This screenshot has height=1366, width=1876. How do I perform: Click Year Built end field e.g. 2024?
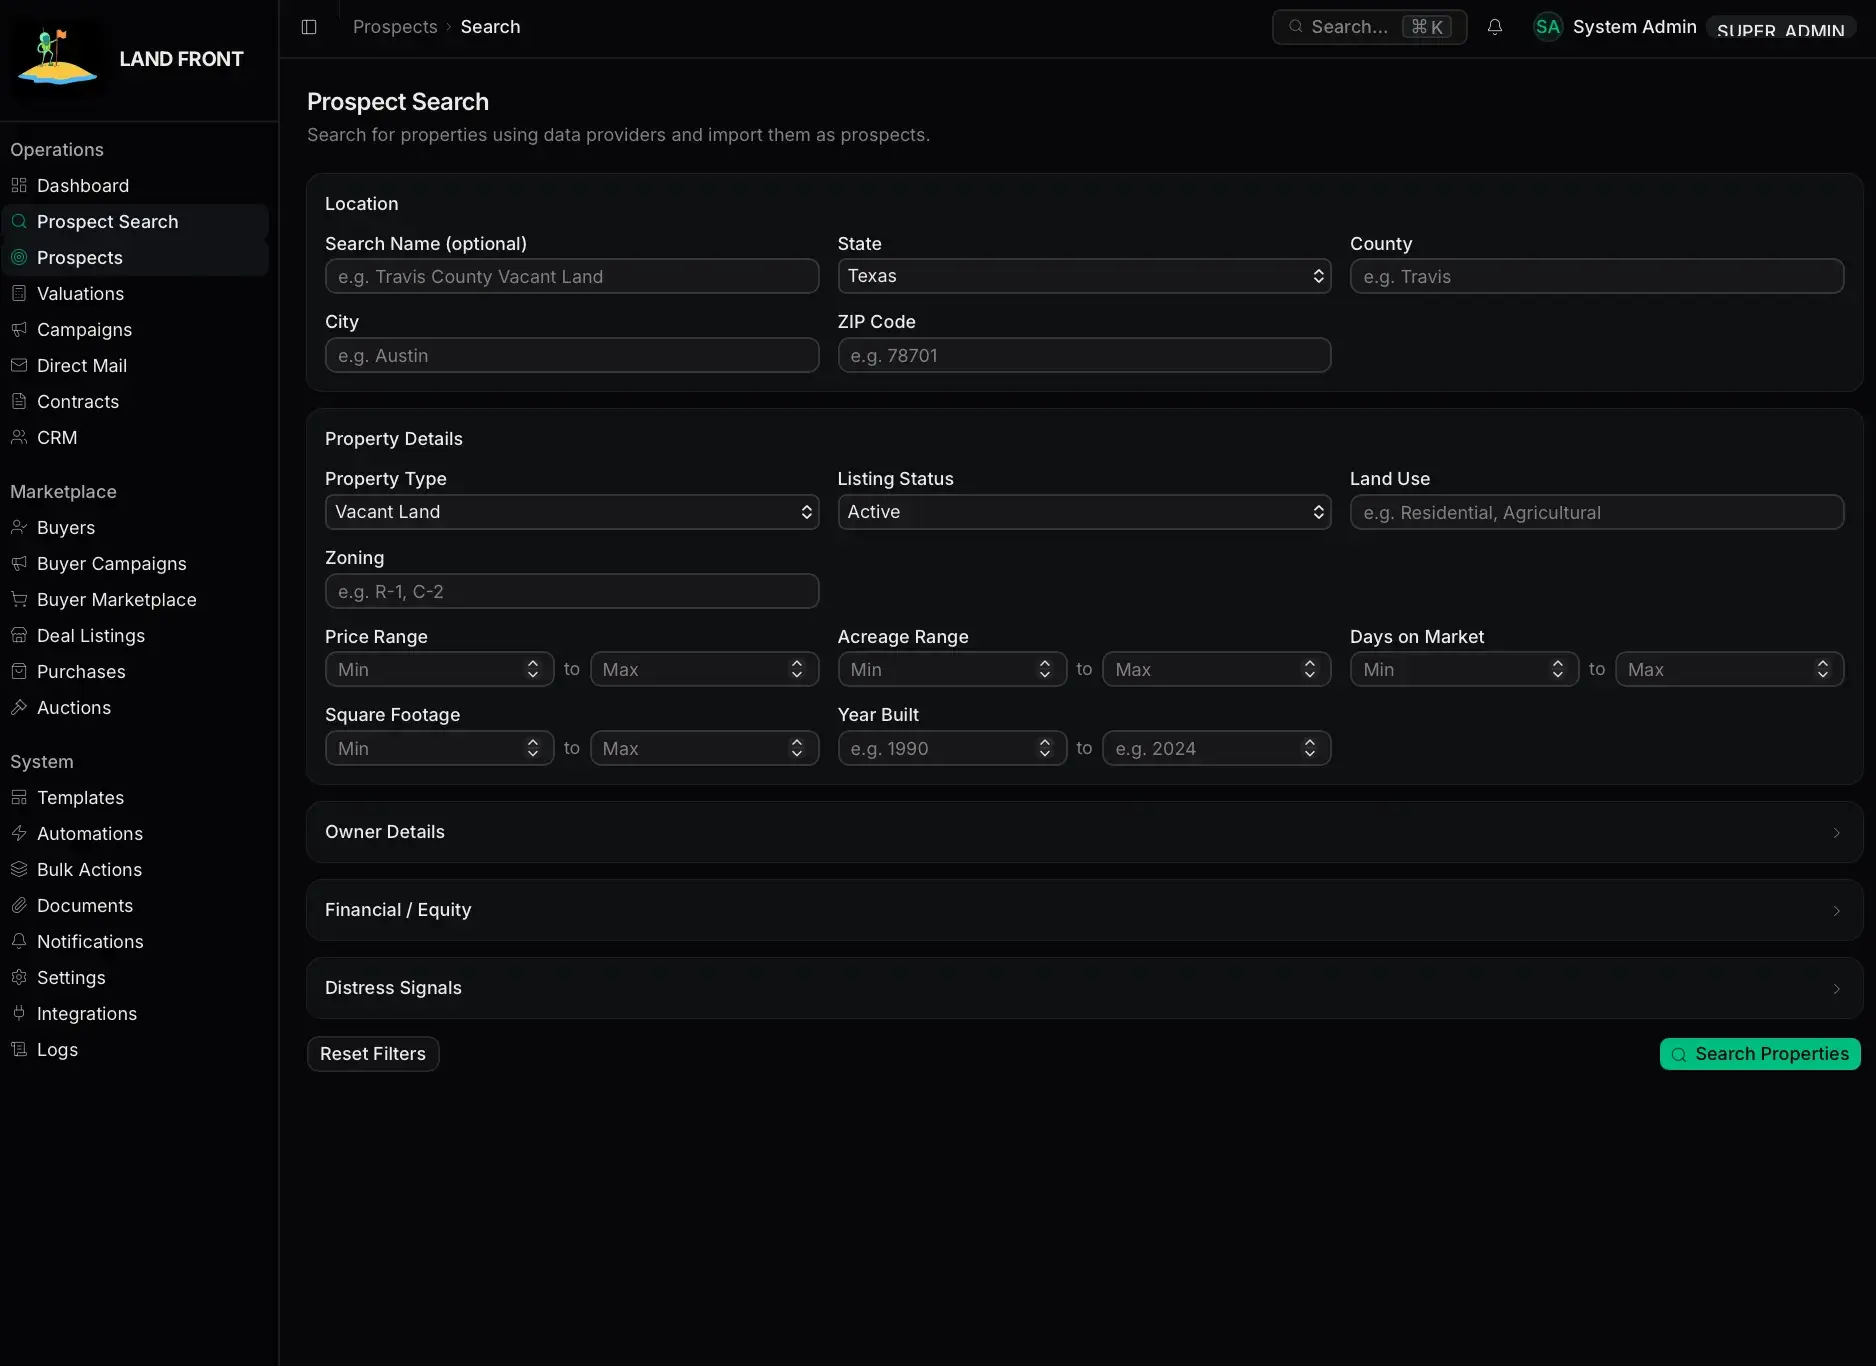click(x=1217, y=748)
